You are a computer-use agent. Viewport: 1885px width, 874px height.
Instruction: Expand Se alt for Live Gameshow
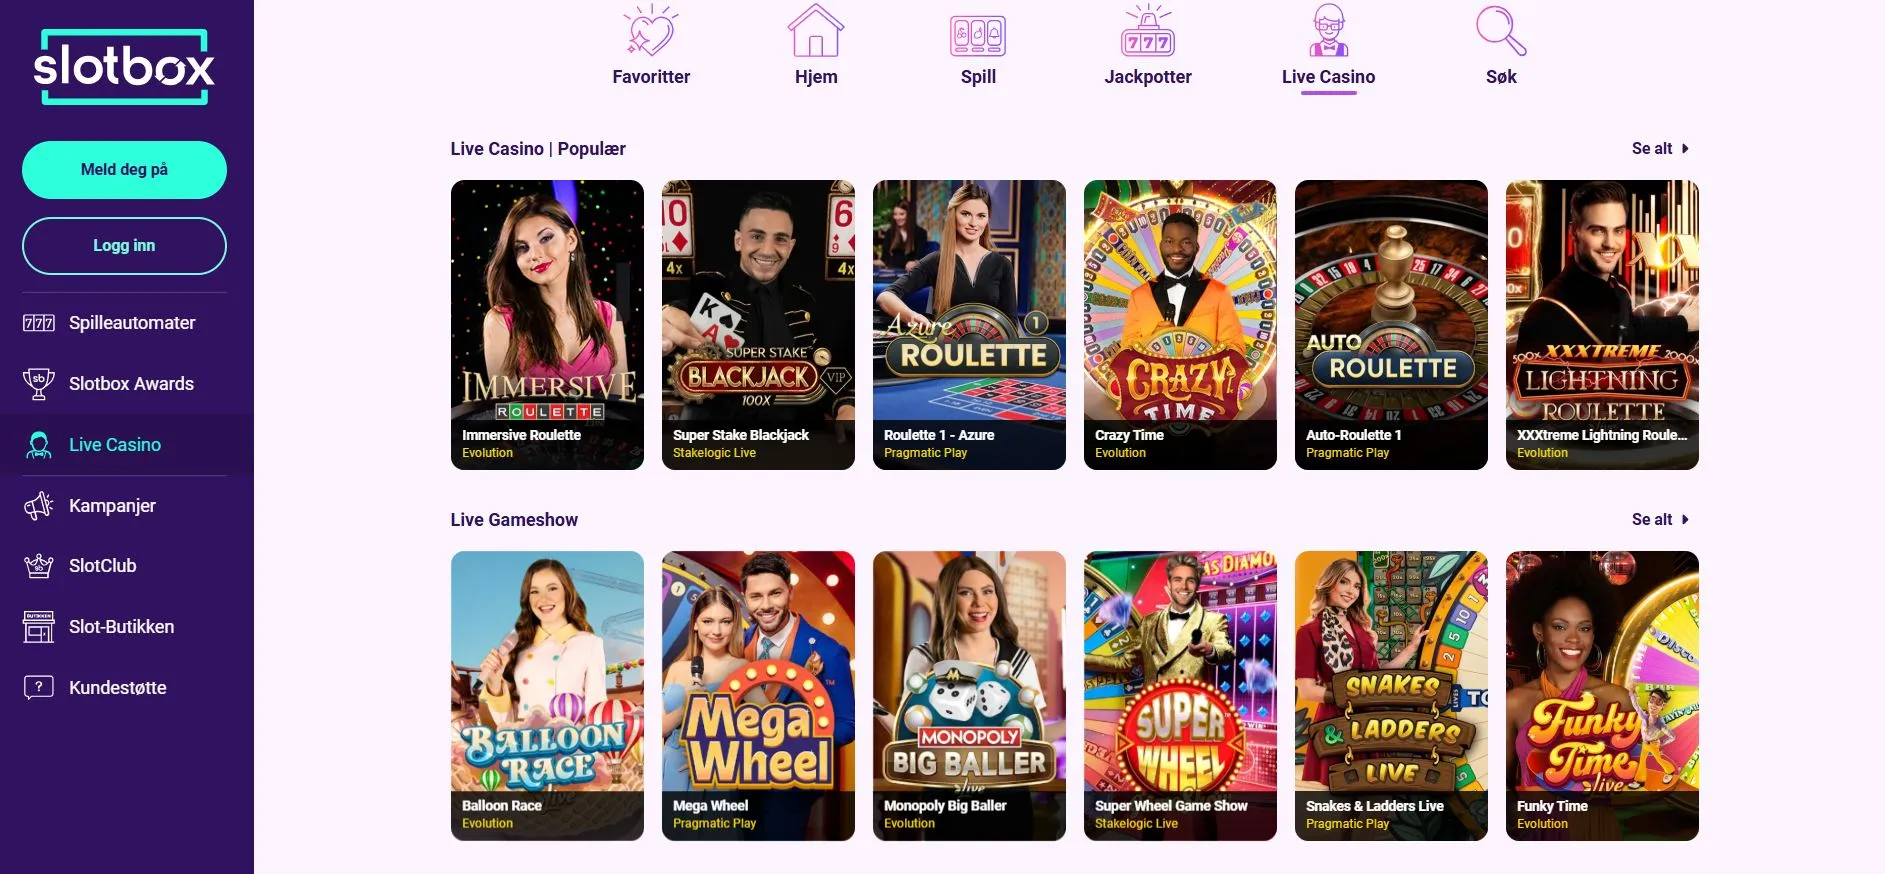(x=1660, y=519)
